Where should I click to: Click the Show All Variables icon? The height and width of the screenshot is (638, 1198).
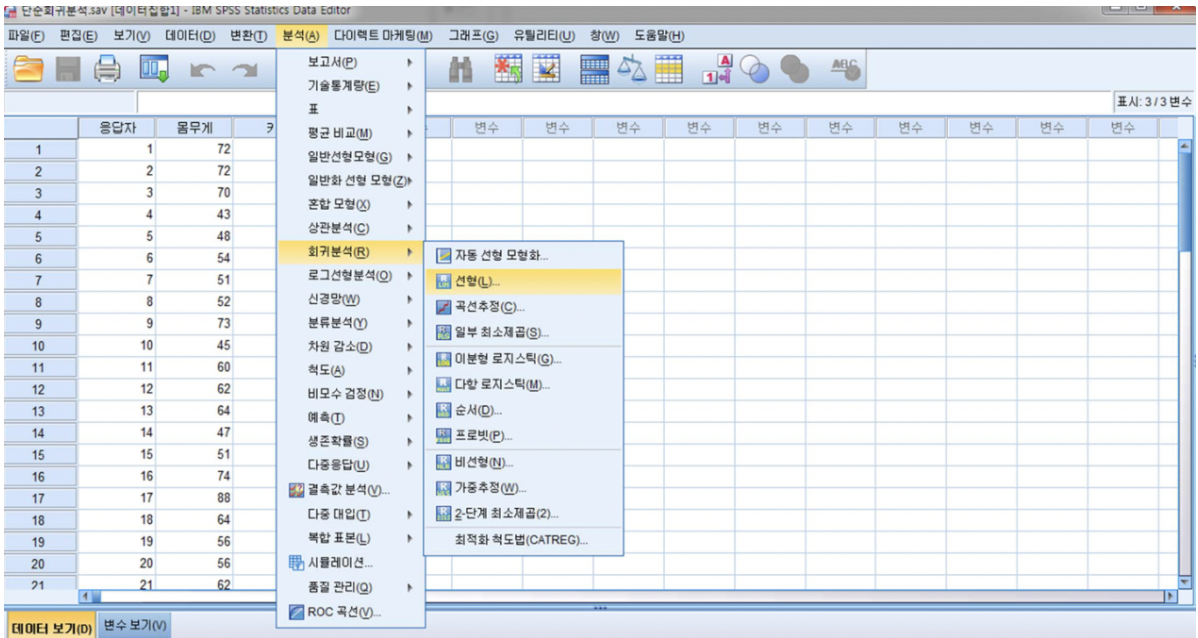pyautogui.click(x=795, y=70)
